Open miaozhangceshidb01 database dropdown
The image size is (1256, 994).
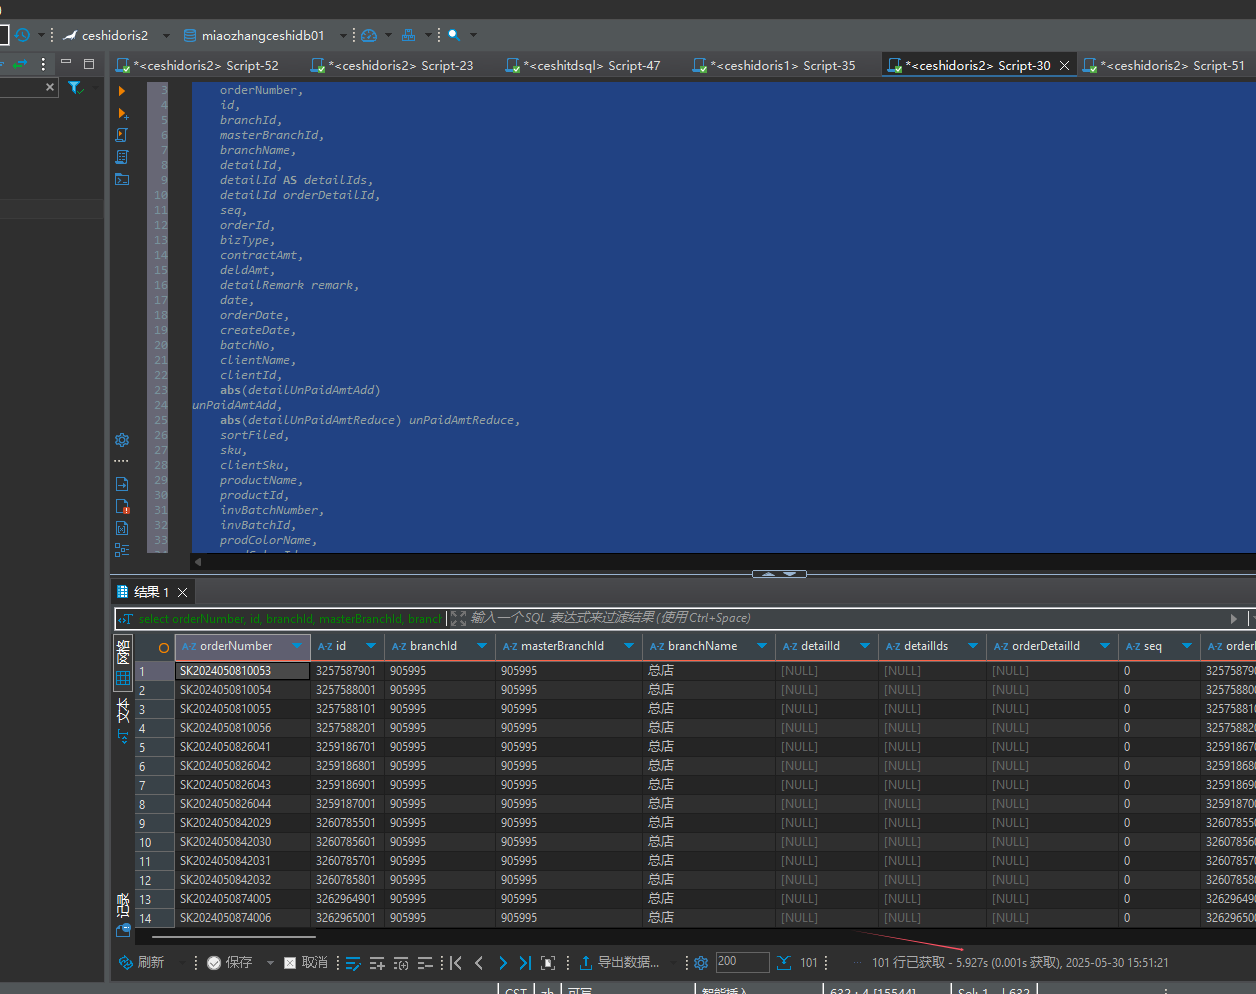(x=343, y=35)
